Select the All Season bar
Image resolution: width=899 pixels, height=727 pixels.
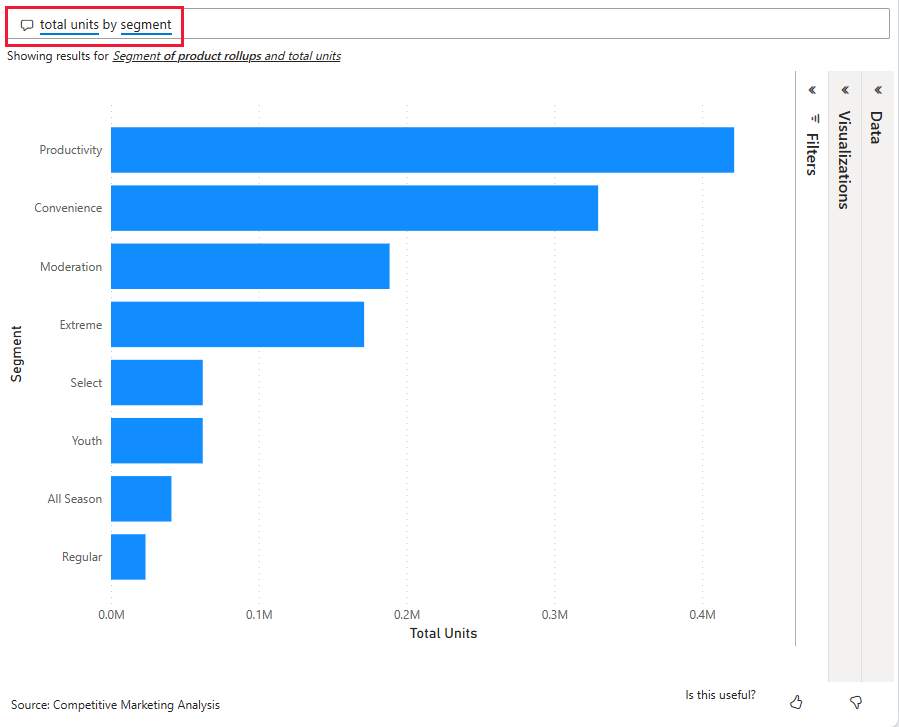(141, 499)
